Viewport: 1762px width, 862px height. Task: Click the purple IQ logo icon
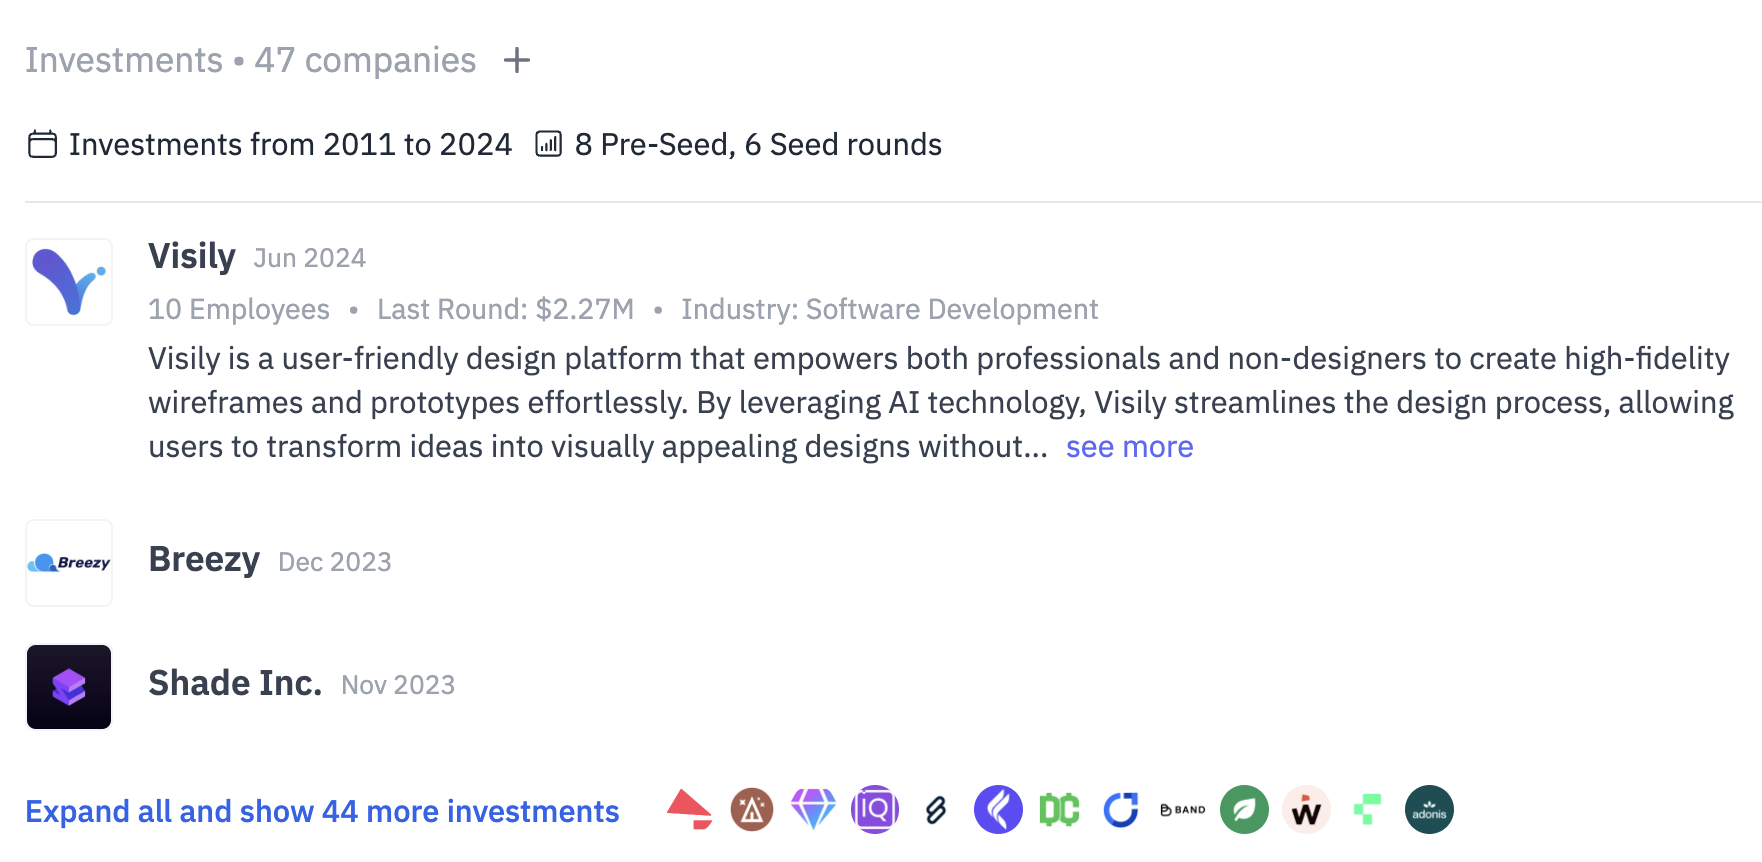tap(875, 810)
